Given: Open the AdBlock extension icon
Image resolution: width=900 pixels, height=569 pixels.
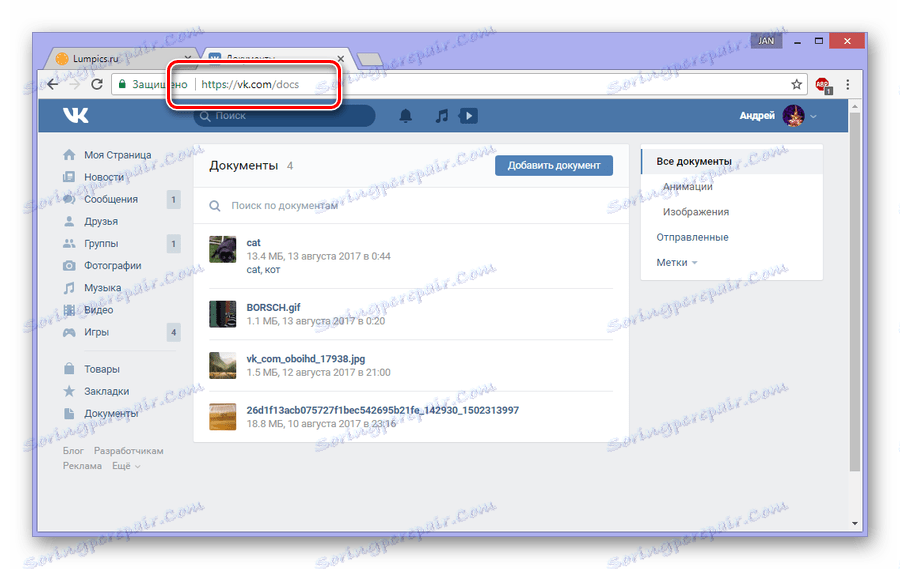Looking at the screenshot, I should point(823,85).
